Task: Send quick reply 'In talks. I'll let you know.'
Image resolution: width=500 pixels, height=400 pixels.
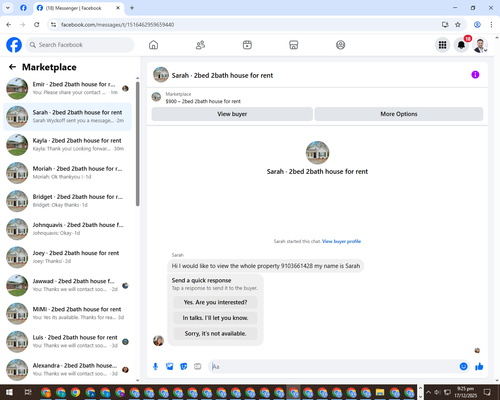Action: click(215, 318)
